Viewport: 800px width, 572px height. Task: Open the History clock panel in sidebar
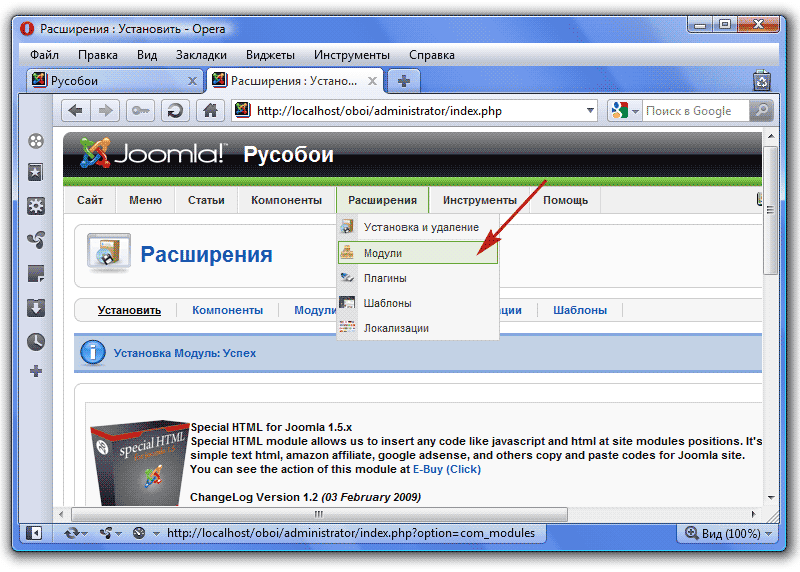pyautogui.click(x=36, y=341)
